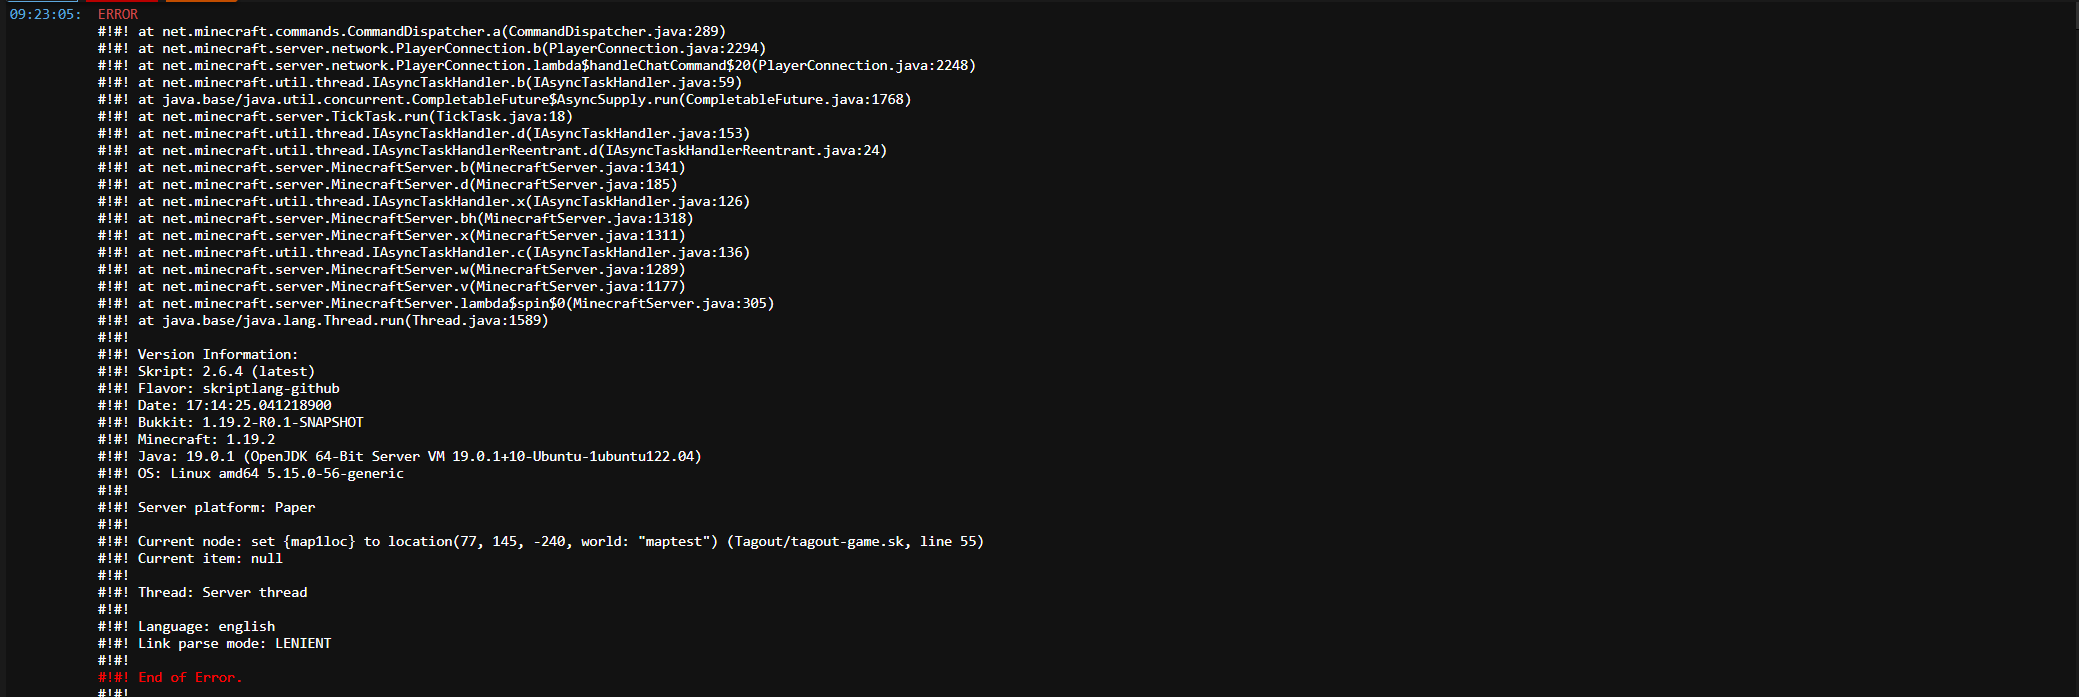Click the IAsyncTaskHandlerReentrant.d trace line
This screenshot has height=697, width=2079.
pos(492,150)
